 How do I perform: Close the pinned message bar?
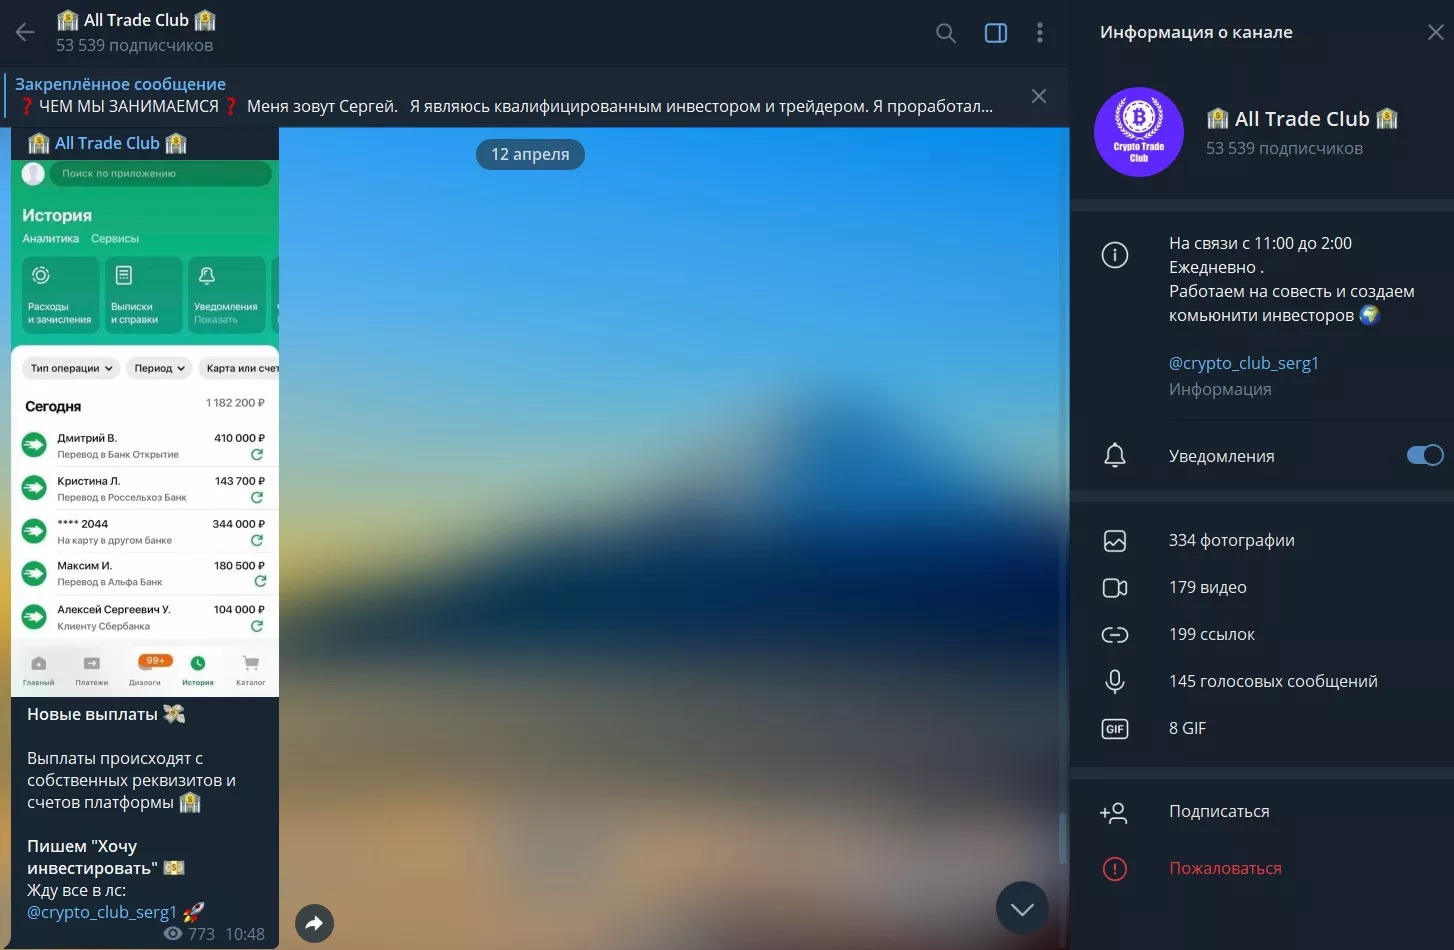coord(1039,96)
